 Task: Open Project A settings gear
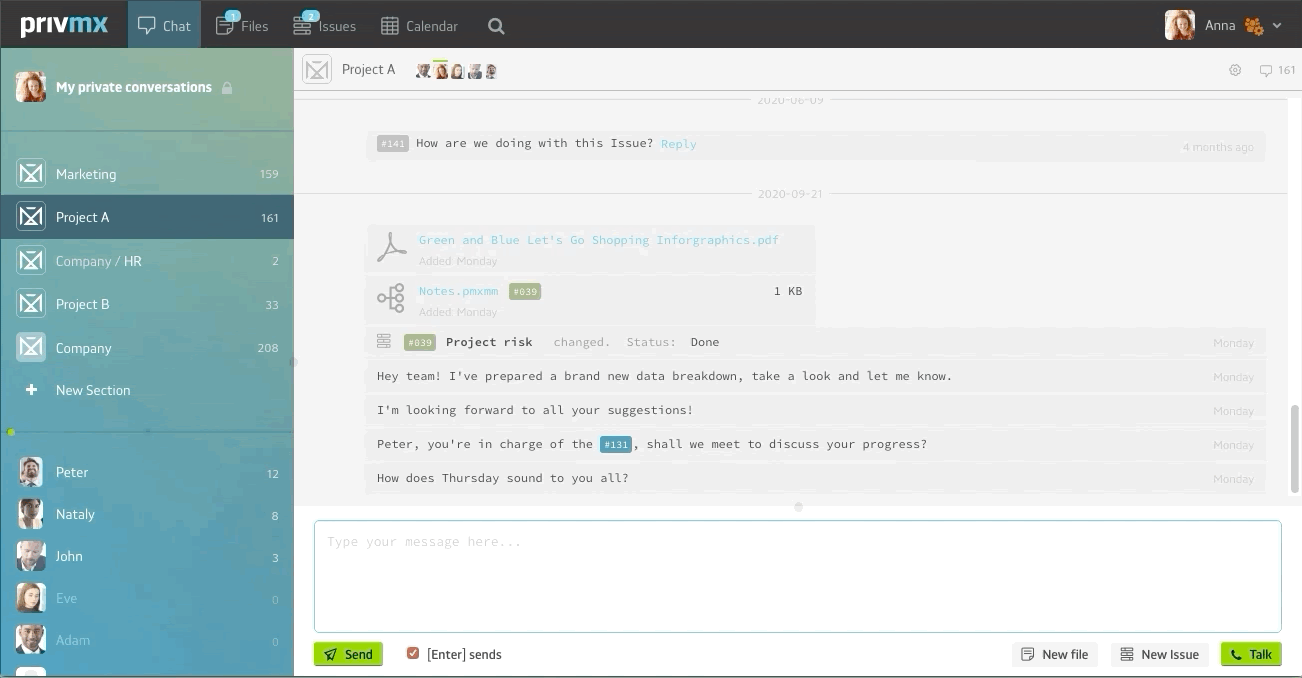pos(1235,70)
